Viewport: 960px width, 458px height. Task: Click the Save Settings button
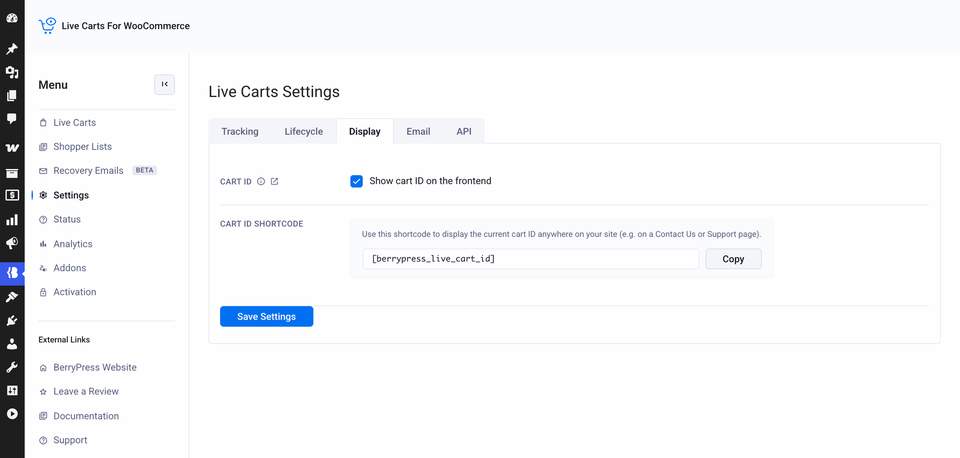[x=267, y=317]
